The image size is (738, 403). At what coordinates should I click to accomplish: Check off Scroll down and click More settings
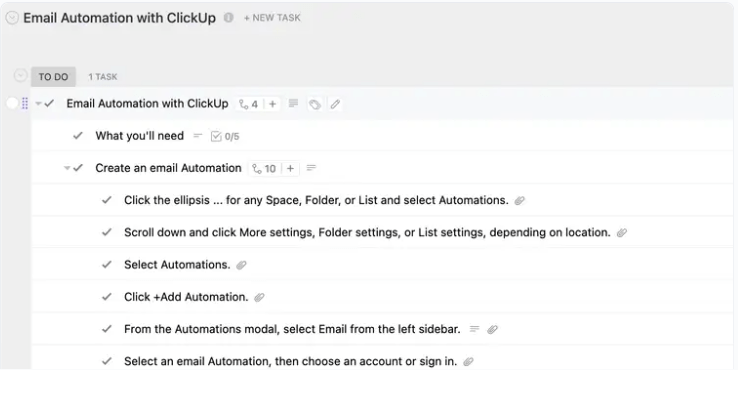pos(107,232)
